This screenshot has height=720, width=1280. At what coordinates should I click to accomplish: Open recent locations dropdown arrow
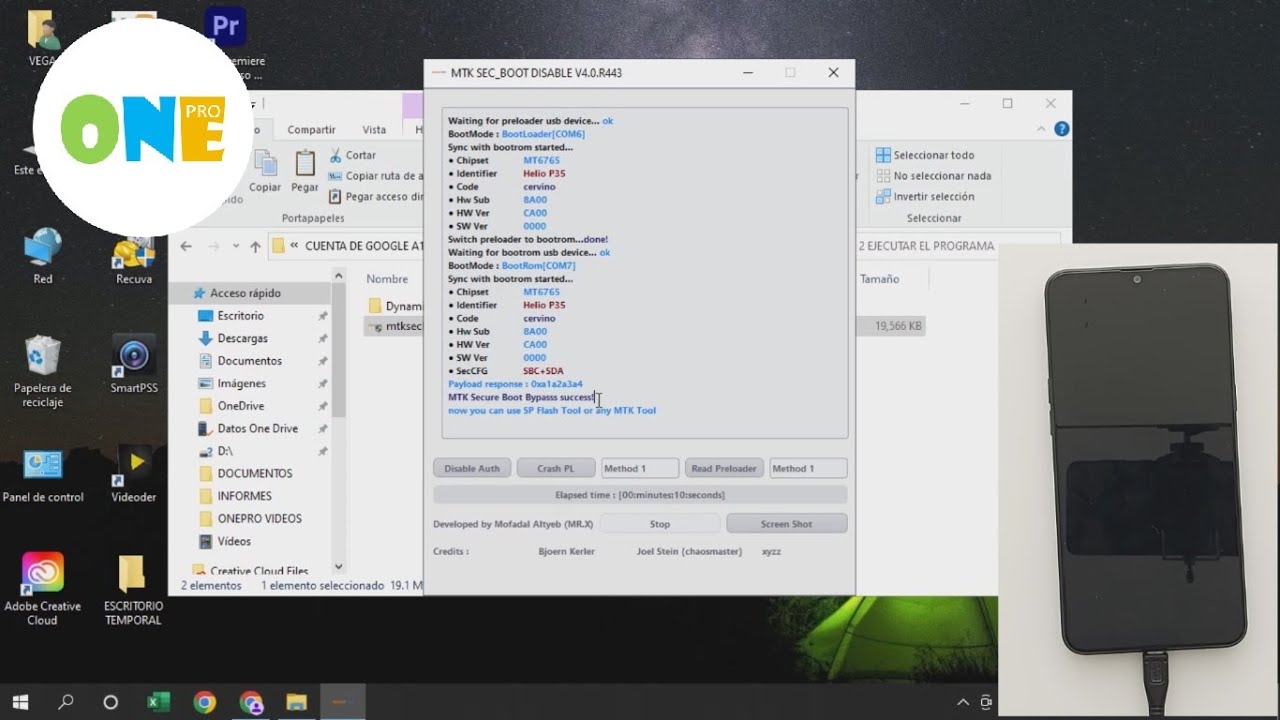click(236, 246)
